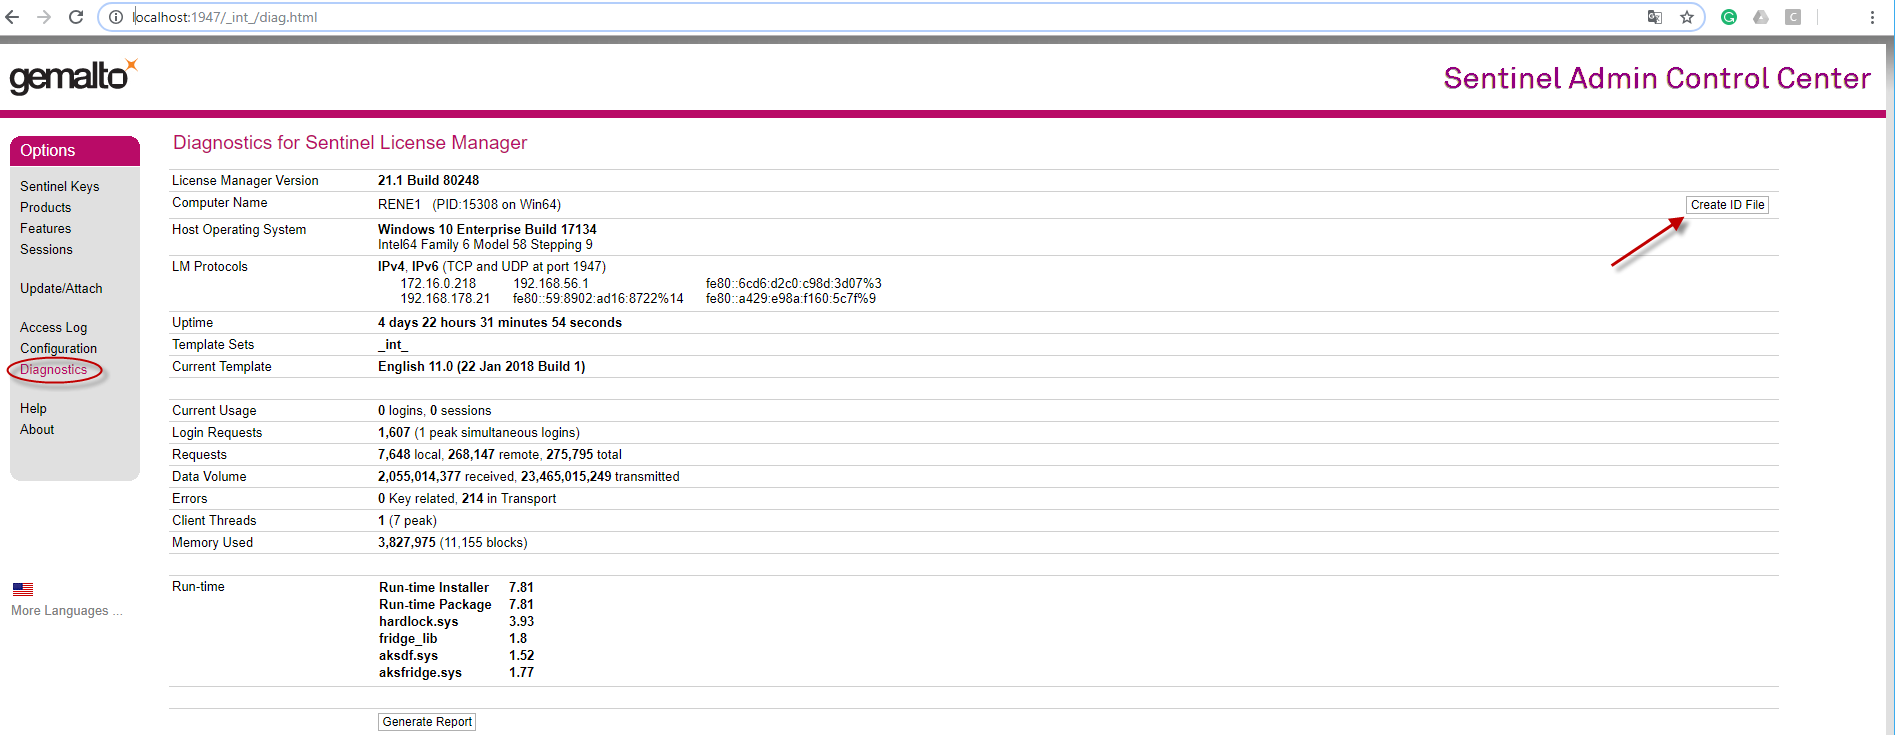The height and width of the screenshot is (735, 1895).
Task: Click the gemalto logo
Action: click(x=73, y=77)
